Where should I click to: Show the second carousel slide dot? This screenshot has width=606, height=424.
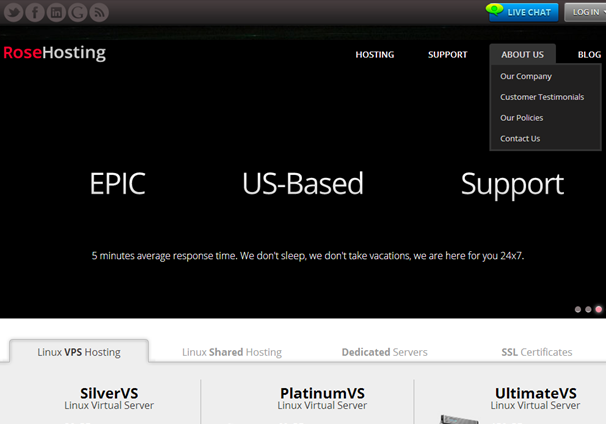[x=588, y=310]
